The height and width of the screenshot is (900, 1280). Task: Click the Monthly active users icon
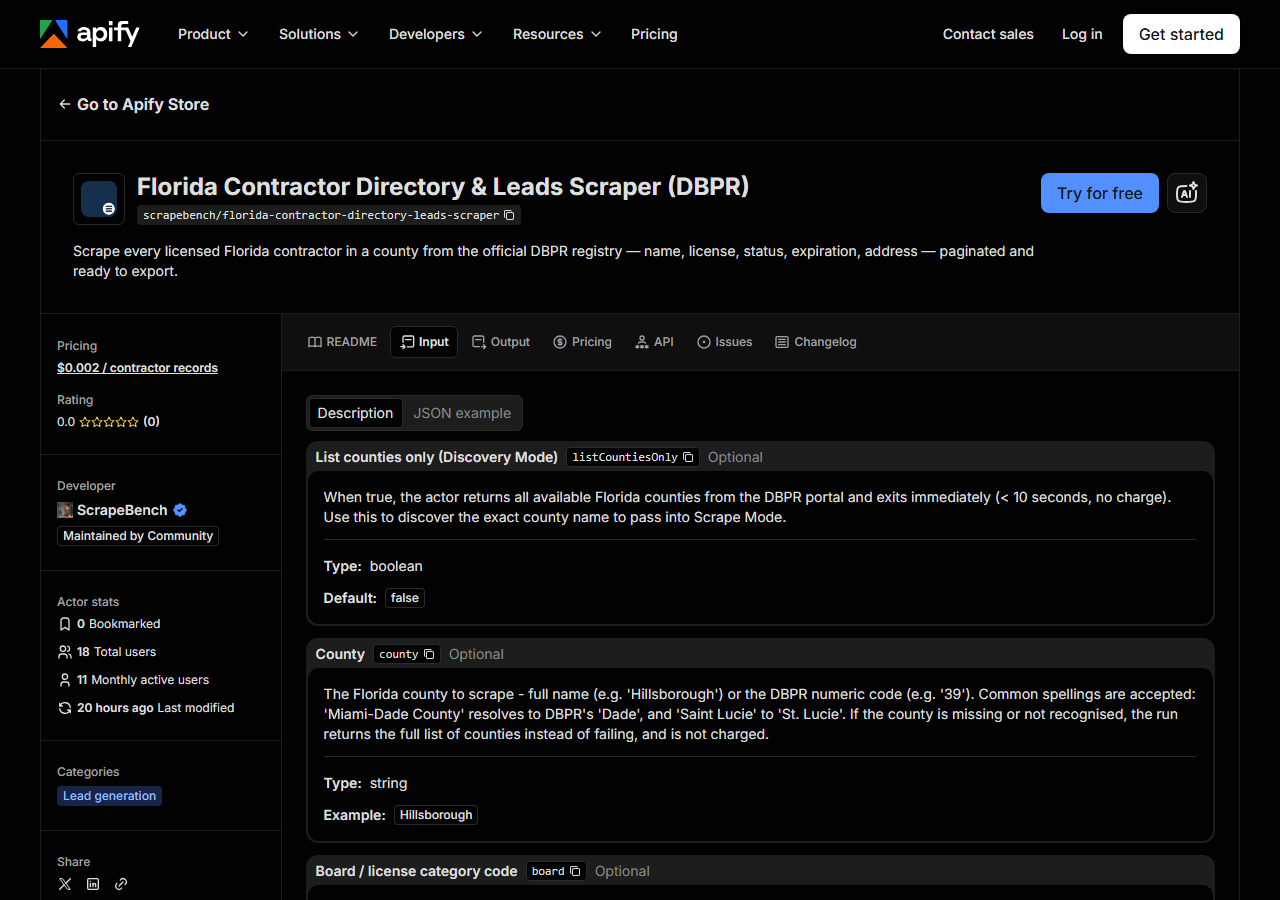65,680
